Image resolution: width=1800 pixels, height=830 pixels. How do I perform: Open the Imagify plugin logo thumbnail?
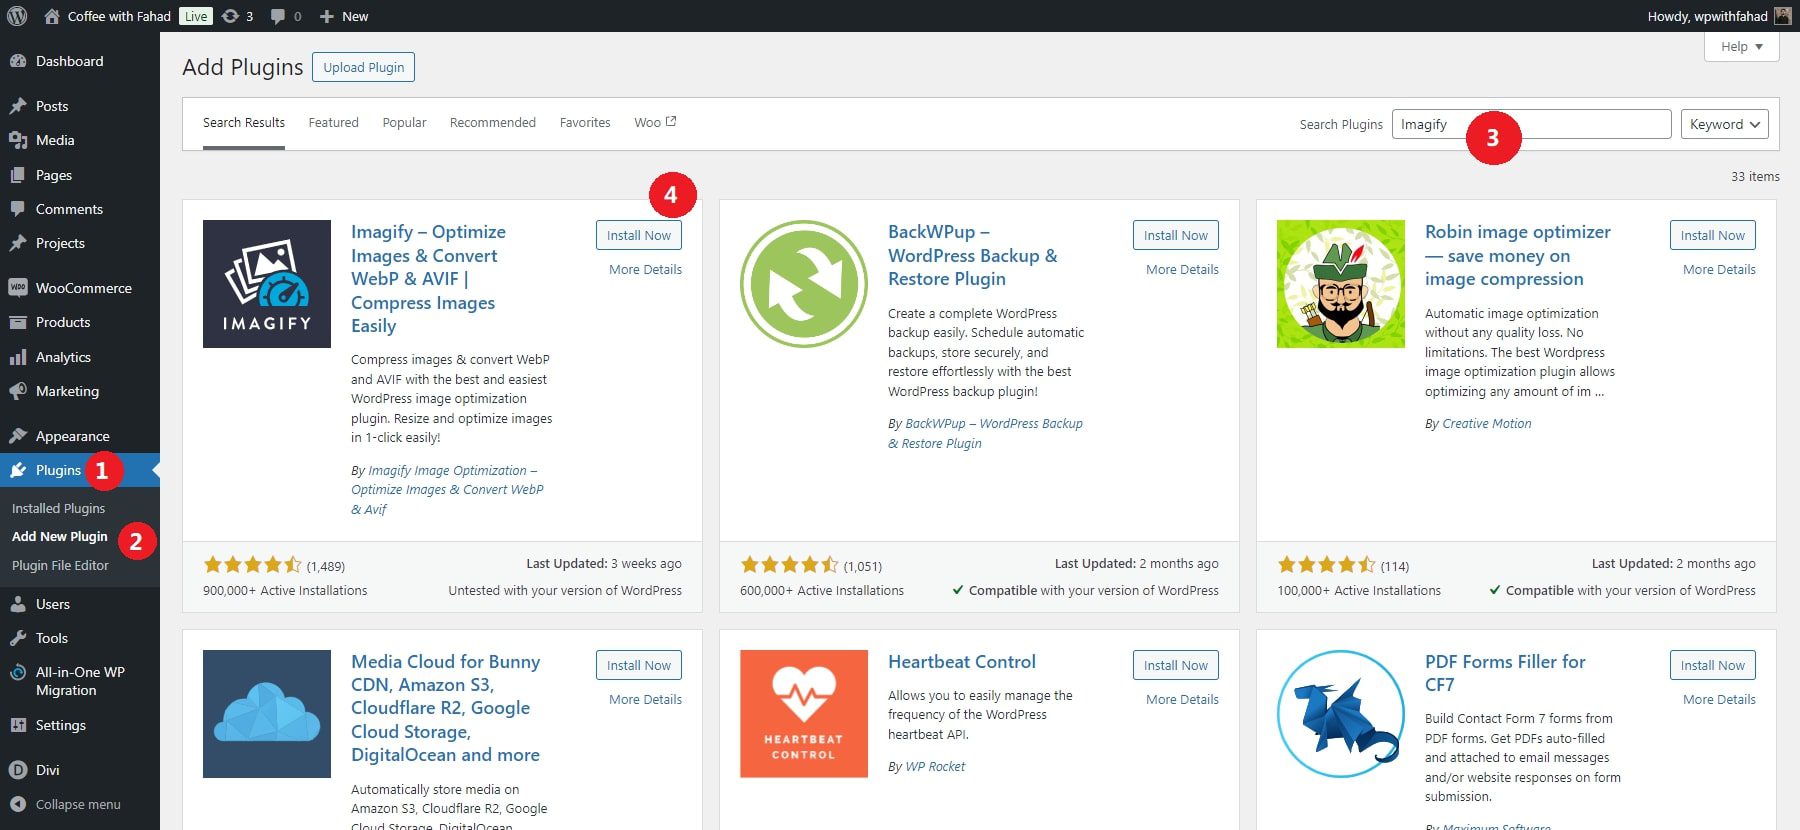[267, 284]
